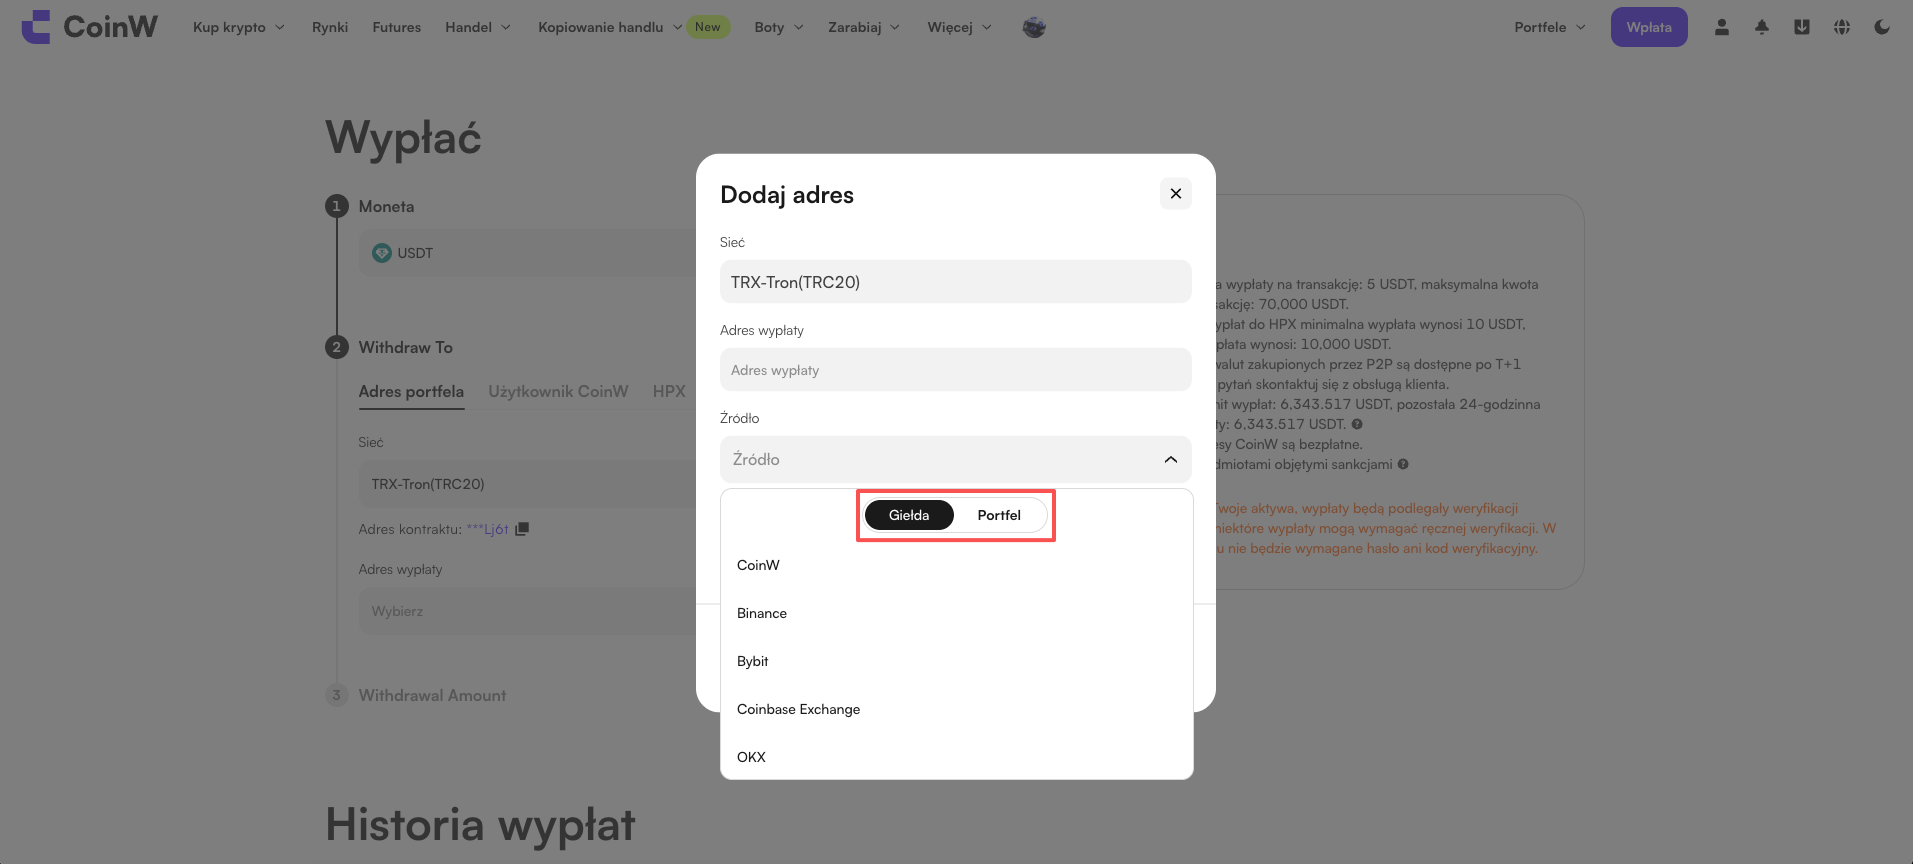
Task: Expand the Więcej menu
Action: tap(960, 27)
